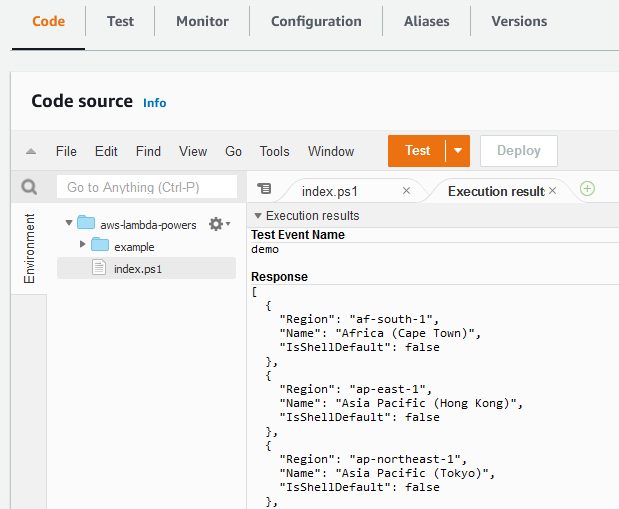Switch to the Configuration tab
619x509 pixels.
(x=316, y=21)
